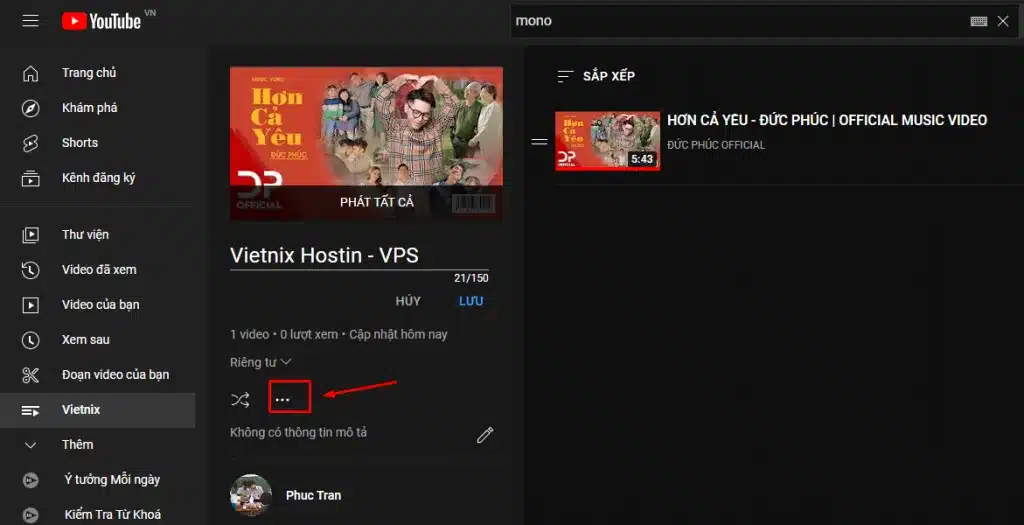Click the Vietnix playlist icon
The image size is (1024, 525).
pos(30,411)
